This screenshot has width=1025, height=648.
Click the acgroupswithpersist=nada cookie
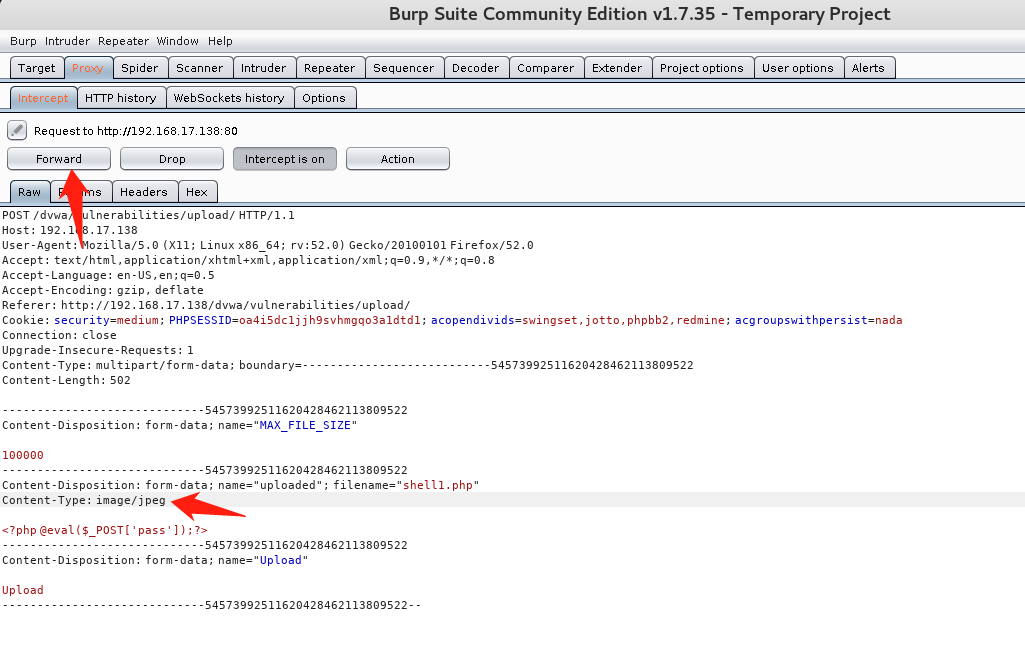(x=818, y=320)
